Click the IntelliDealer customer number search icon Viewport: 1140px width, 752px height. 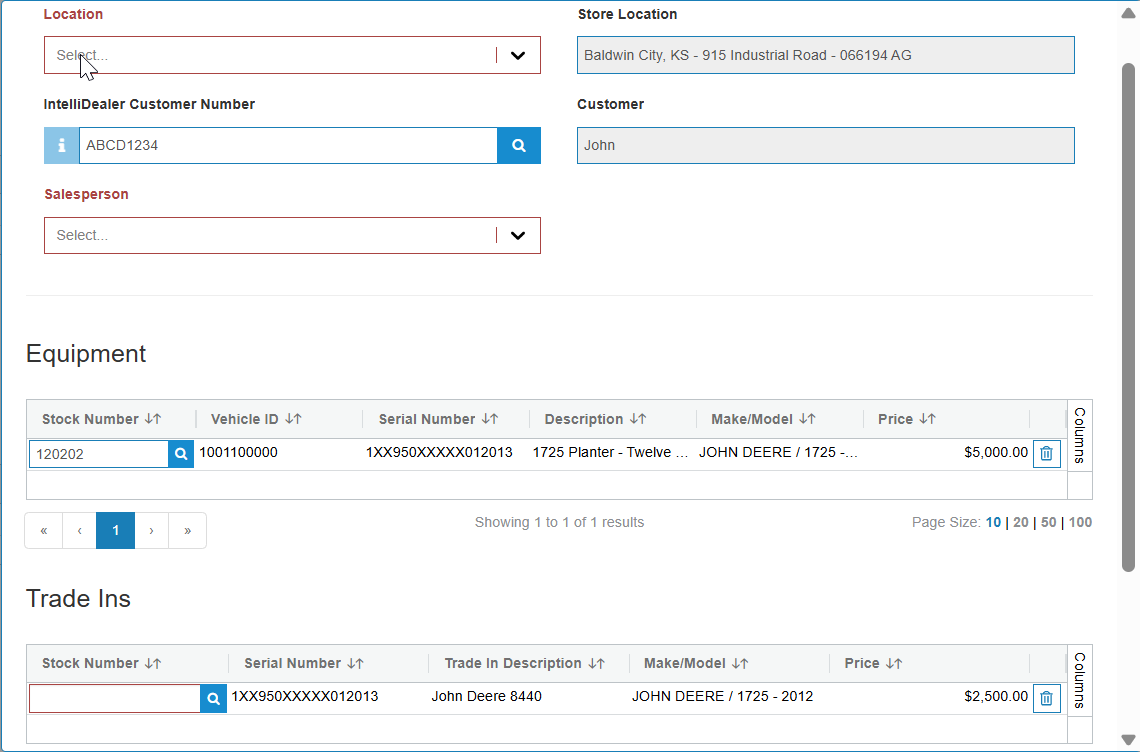point(519,146)
